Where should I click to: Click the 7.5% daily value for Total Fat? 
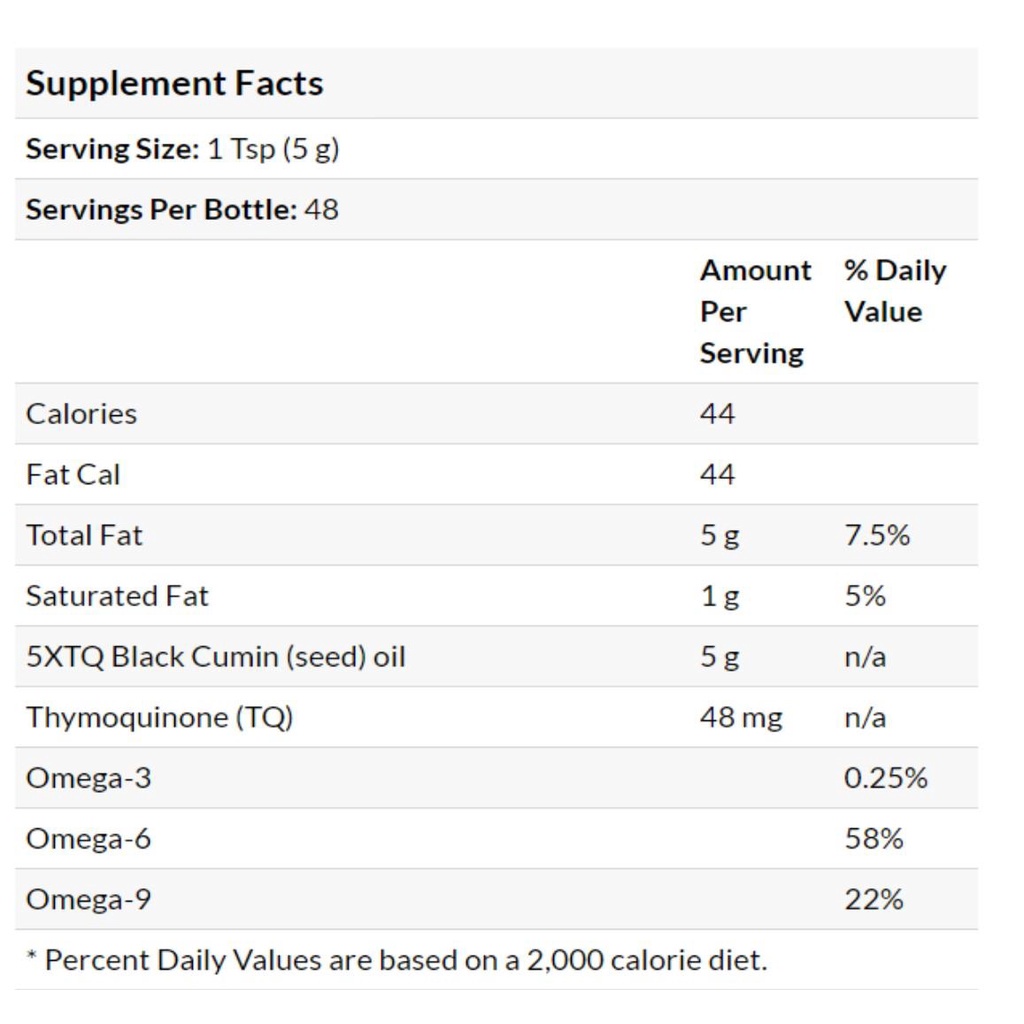(876, 535)
